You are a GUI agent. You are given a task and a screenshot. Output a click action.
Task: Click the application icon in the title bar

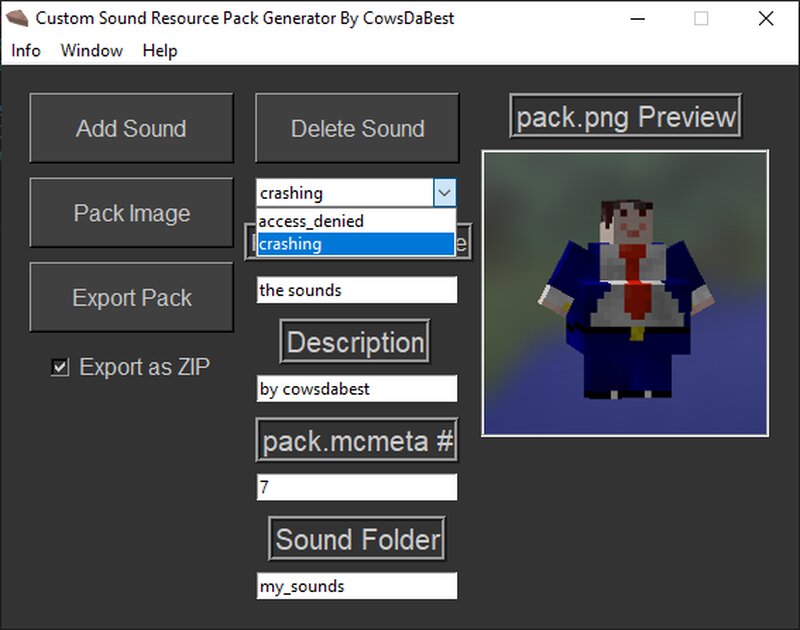coord(17,18)
